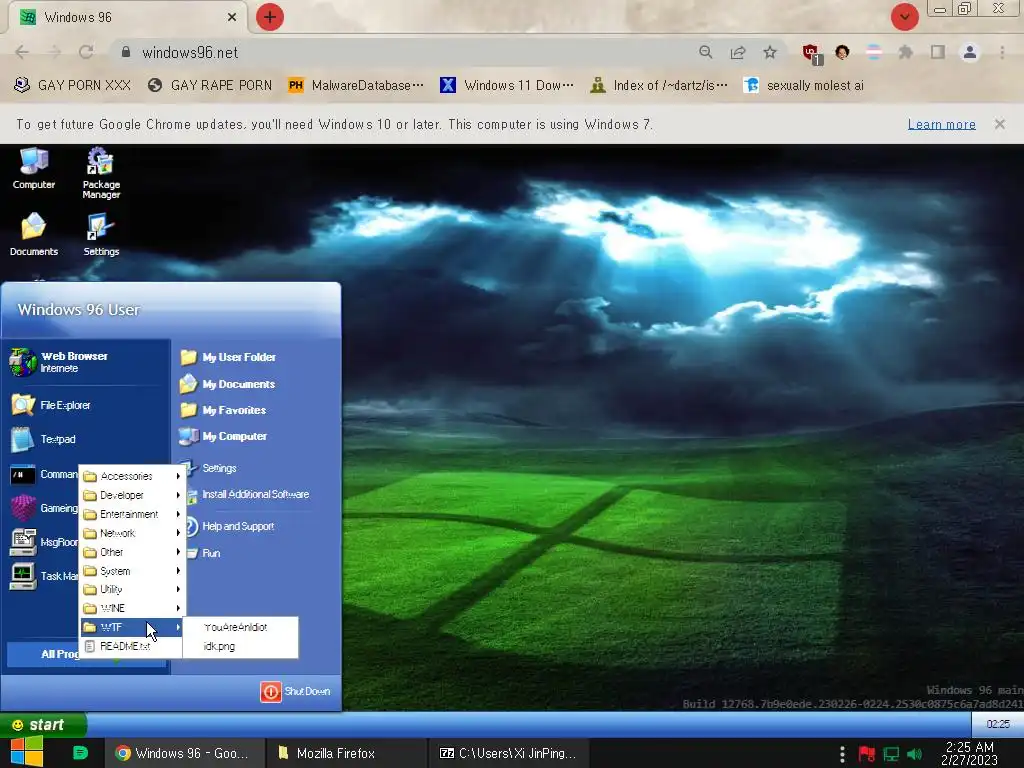This screenshot has height=768, width=1024.
Task: Open the Chrome profile avatar
Action: pos(970,52)
